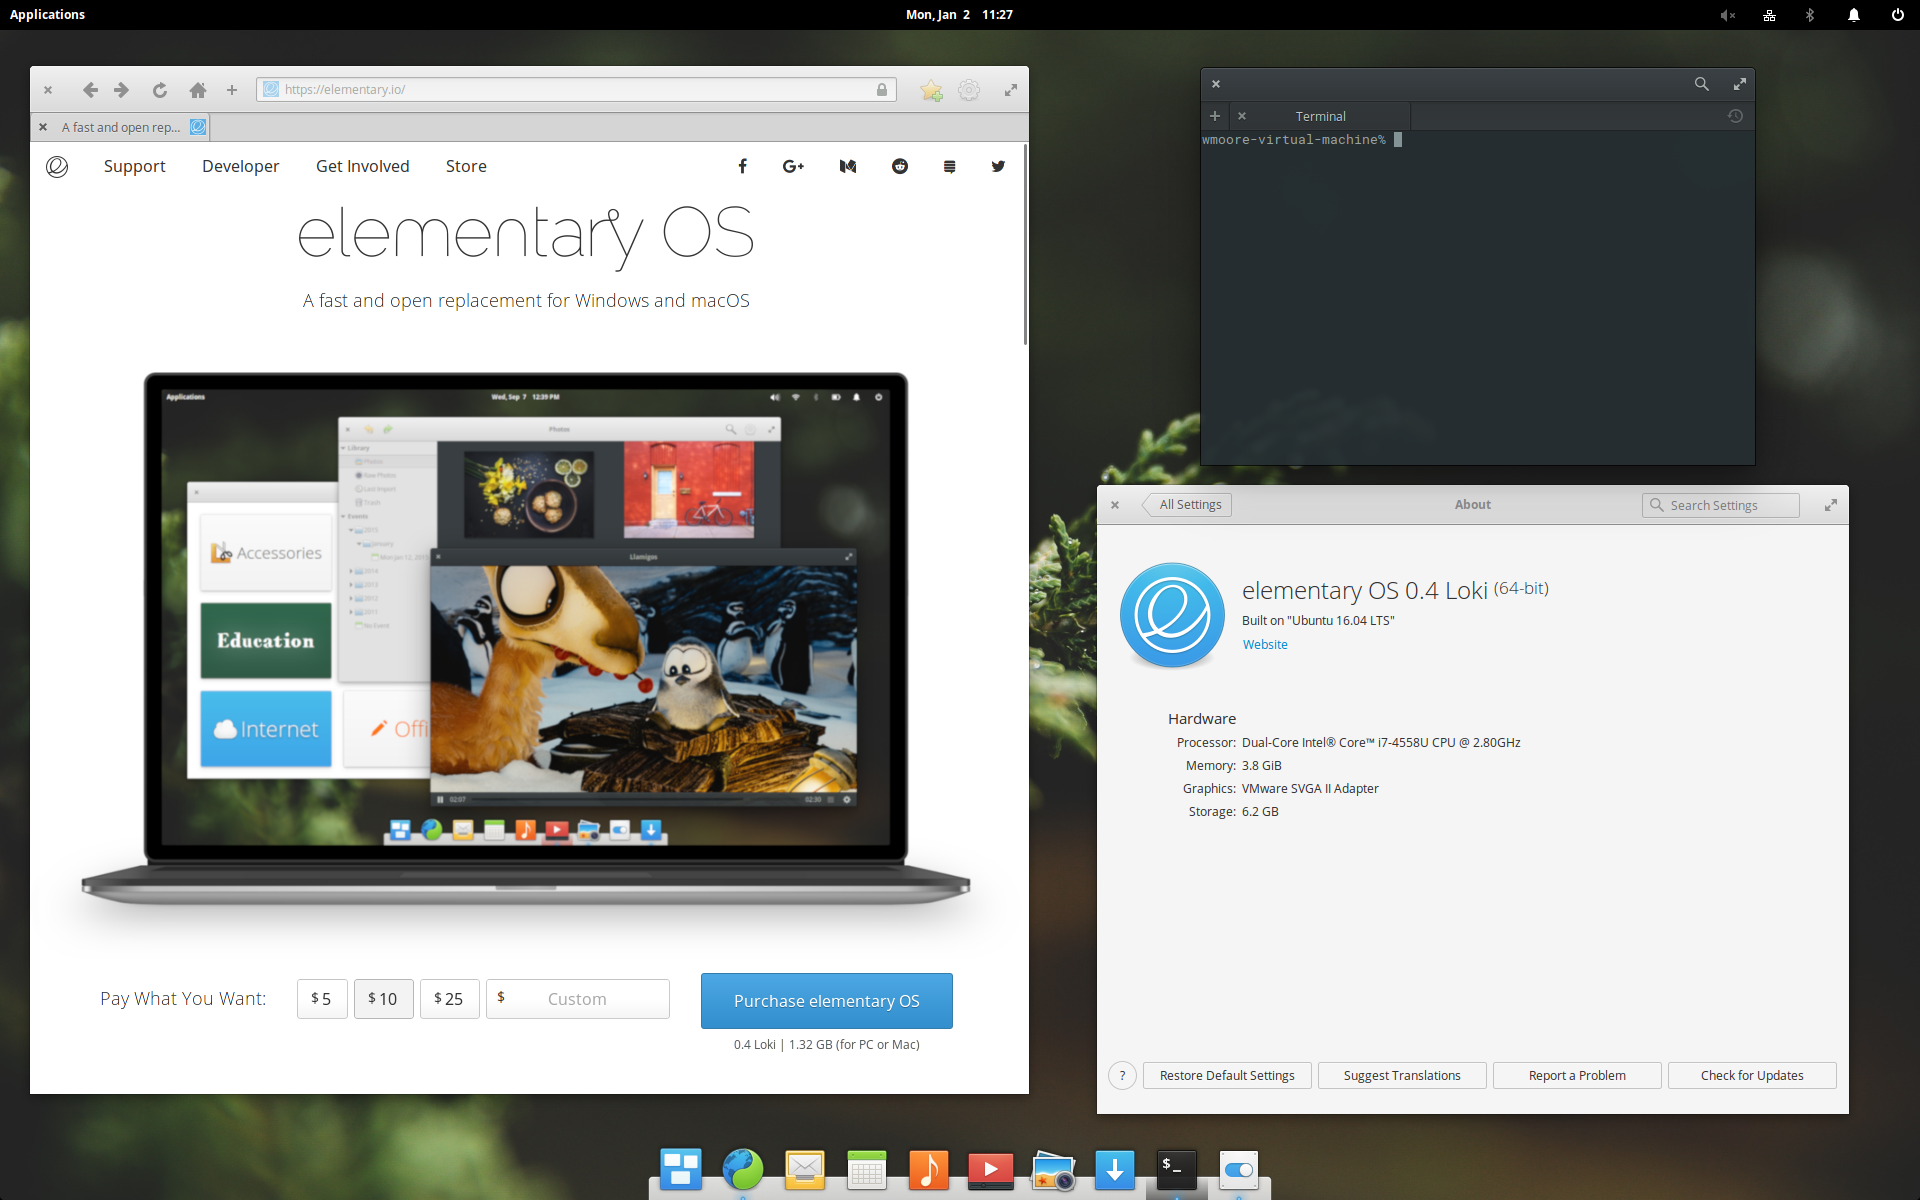Open the network indicator
Image resolution: width=1920 pixels, height=1200 pixels.
[1769, 15]
